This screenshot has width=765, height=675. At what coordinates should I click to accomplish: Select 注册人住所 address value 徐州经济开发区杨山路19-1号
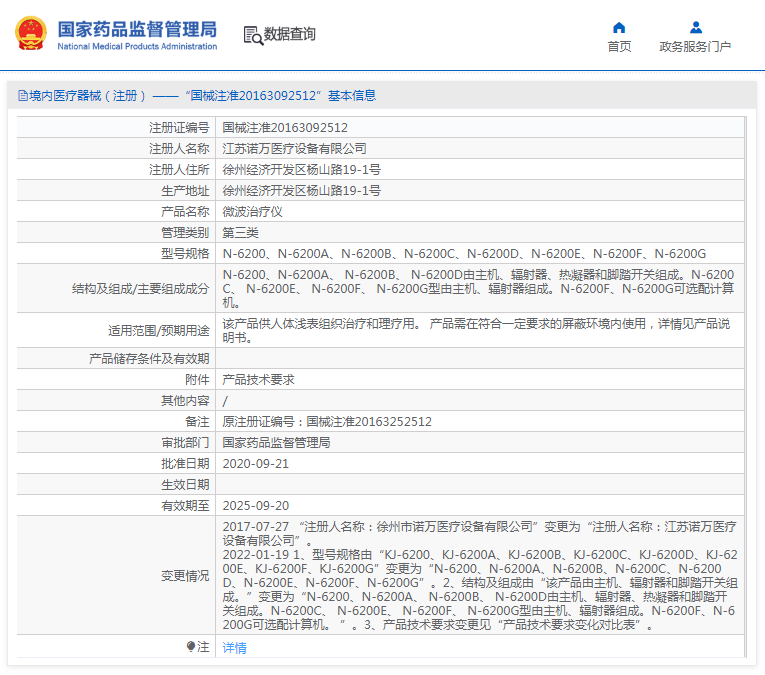point(302,170)
